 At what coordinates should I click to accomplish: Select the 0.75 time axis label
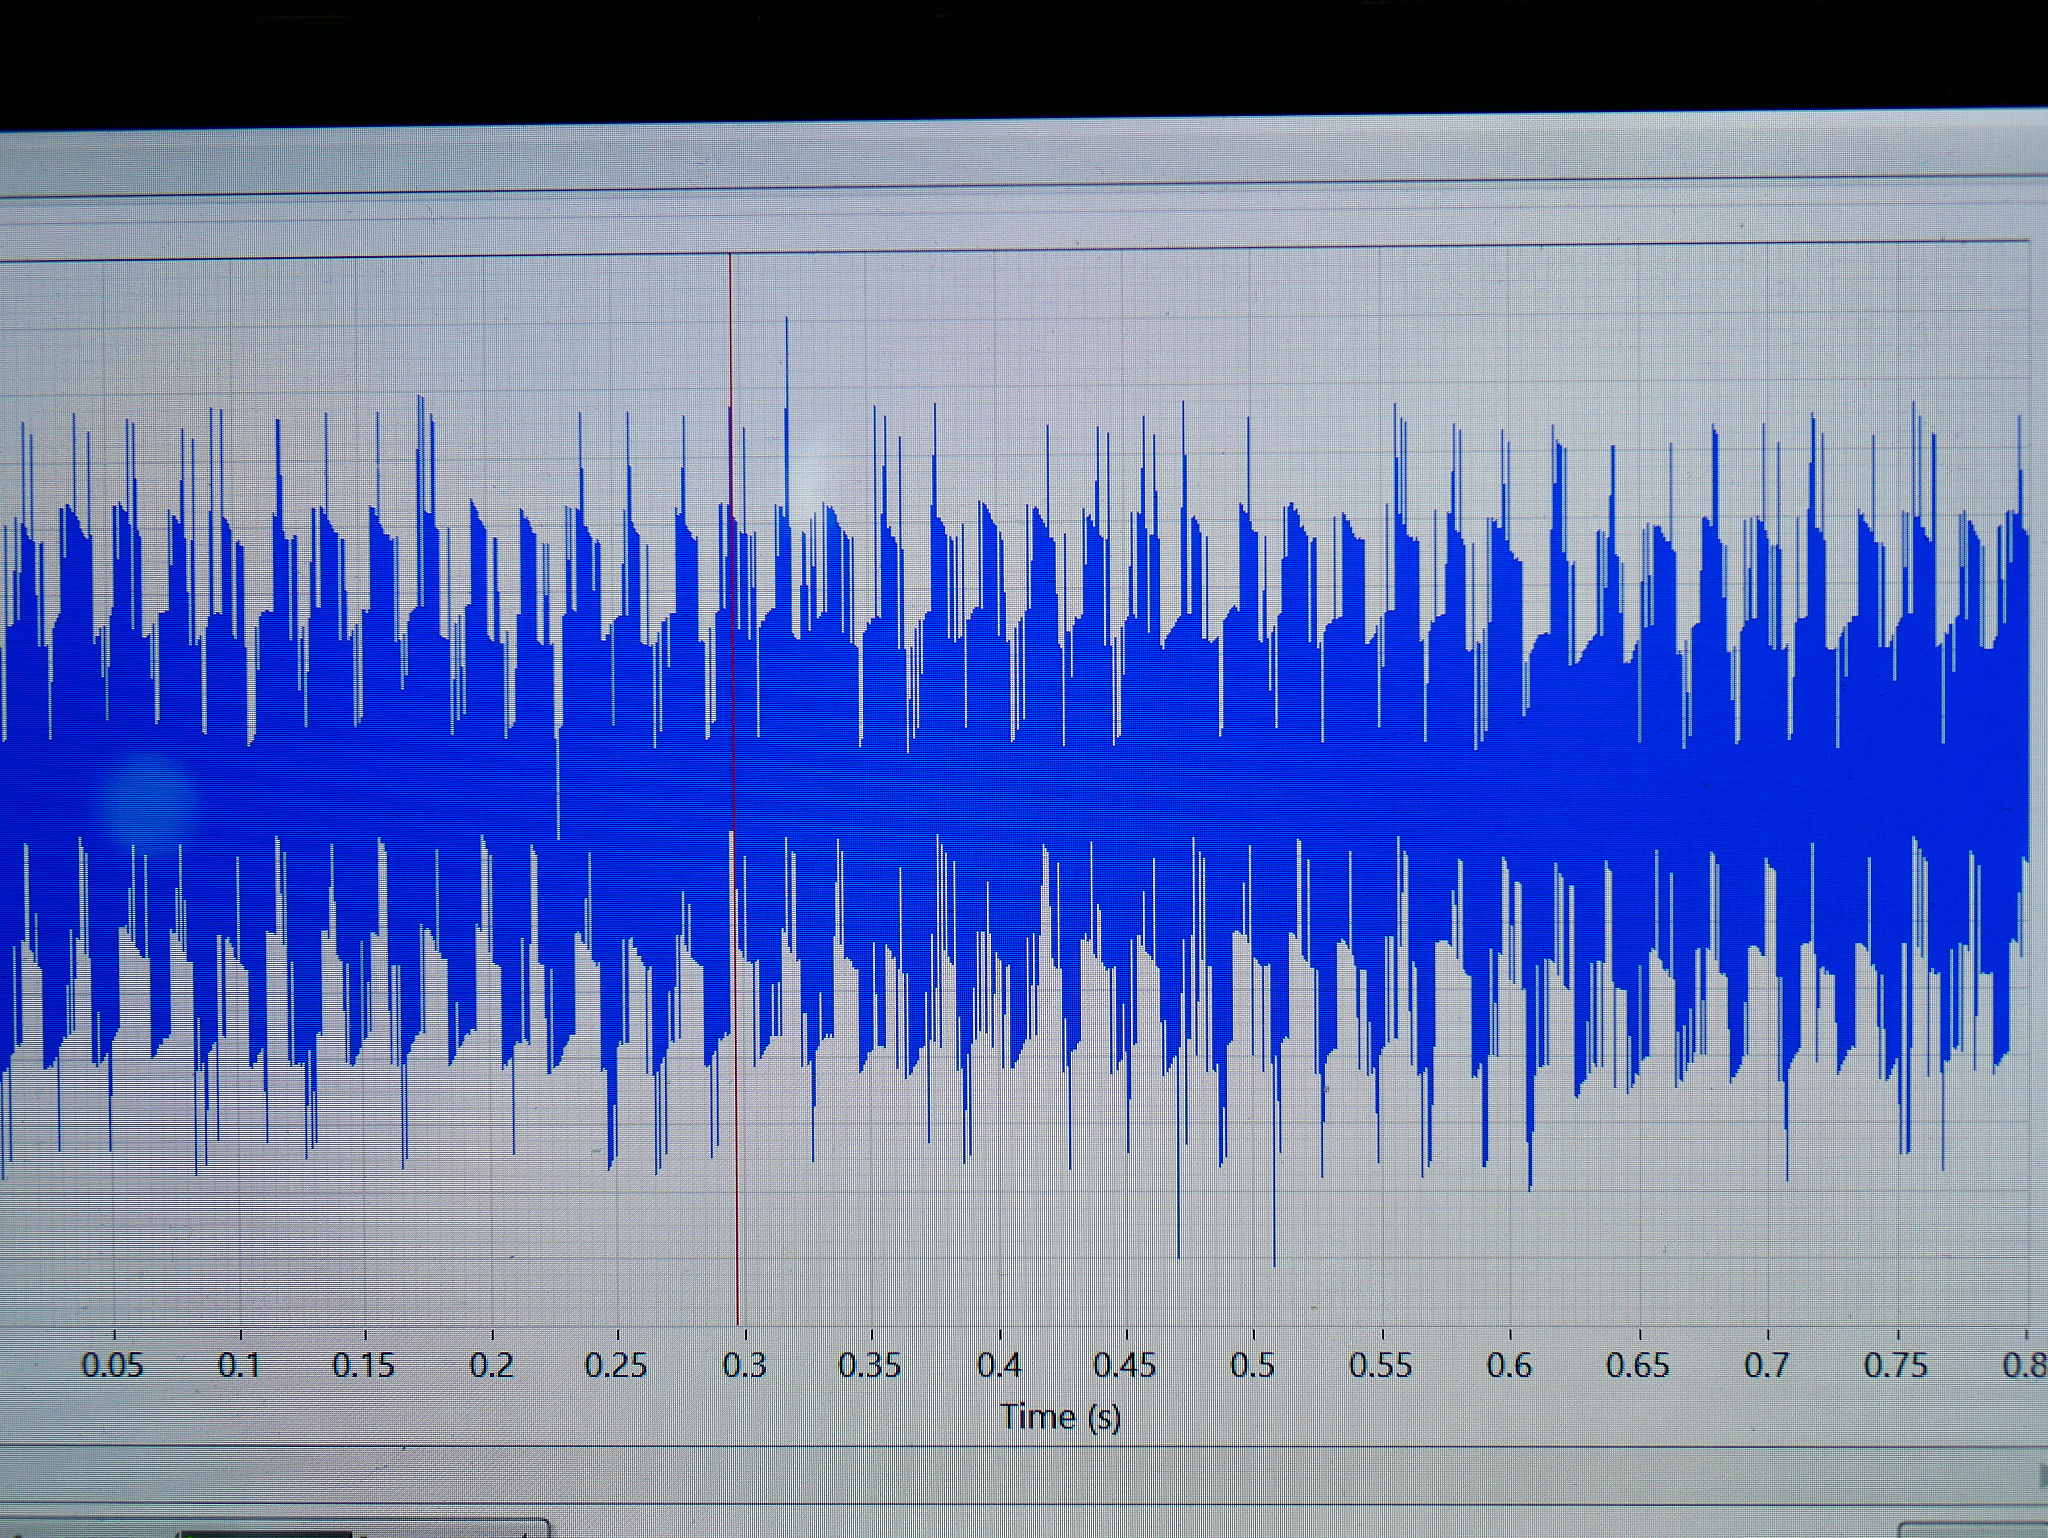pyautogui.click(x=1896, y=1365)
